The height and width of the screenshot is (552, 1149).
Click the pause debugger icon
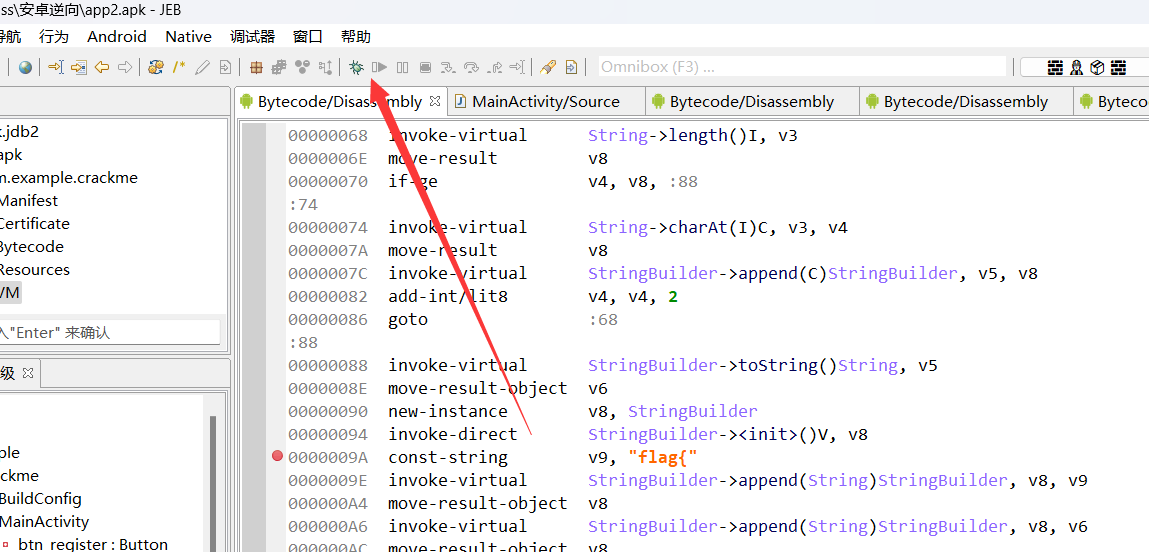pyautogui.click(x=402, y=67)
